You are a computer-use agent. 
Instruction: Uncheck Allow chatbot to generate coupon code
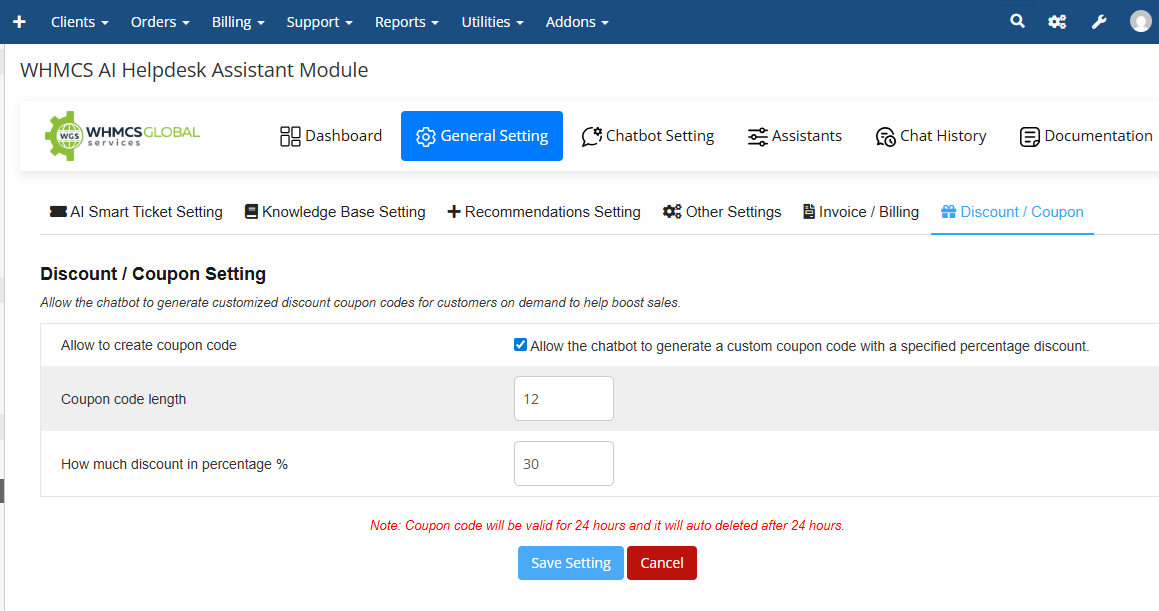click(520, 345)
